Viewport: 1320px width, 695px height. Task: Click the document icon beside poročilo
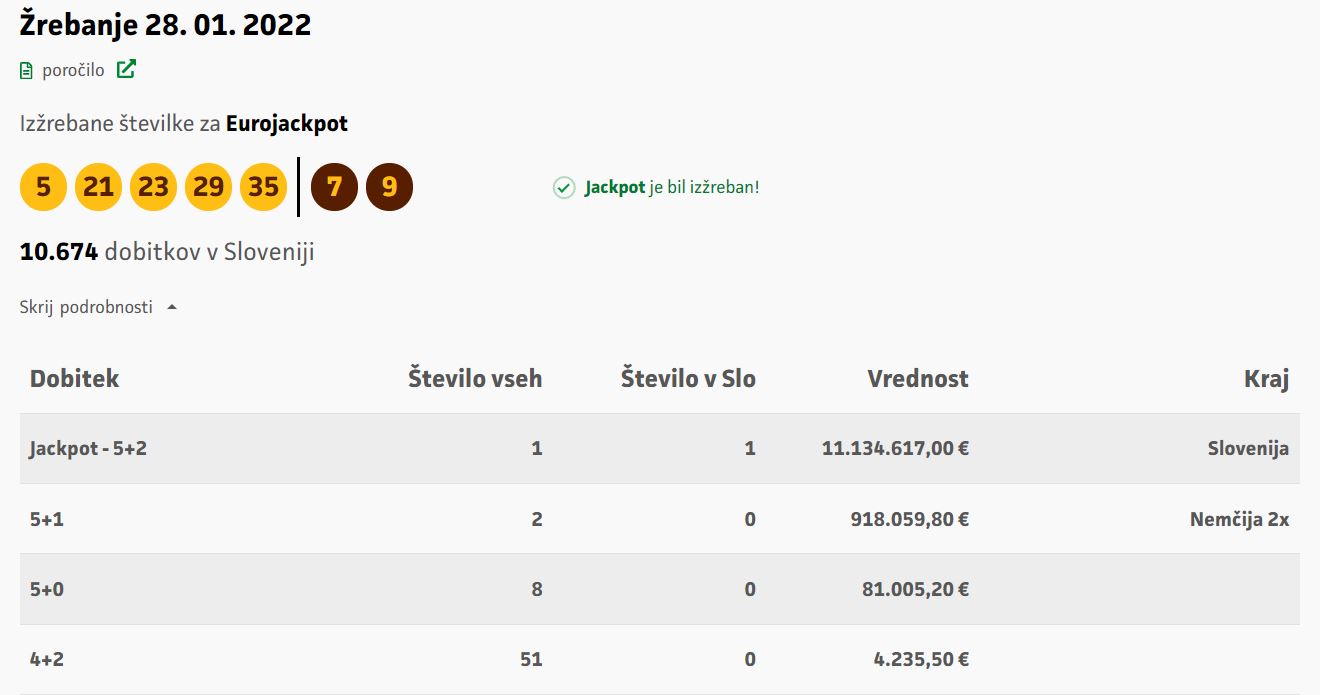pos(27,71)
